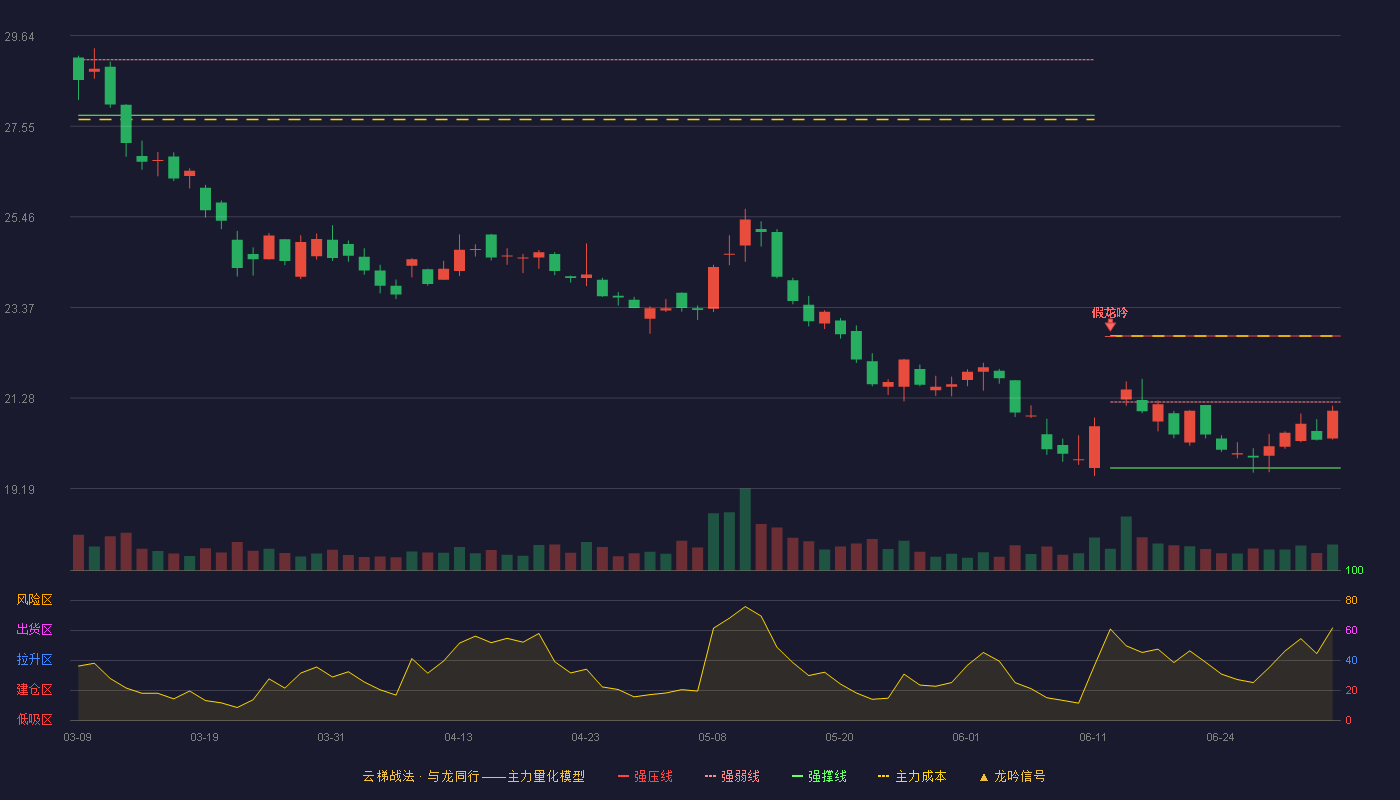Viewport: 1400px width, 800px height.
Task: Toggle the 主力成本 legend entry
Action: coord(911,776)
